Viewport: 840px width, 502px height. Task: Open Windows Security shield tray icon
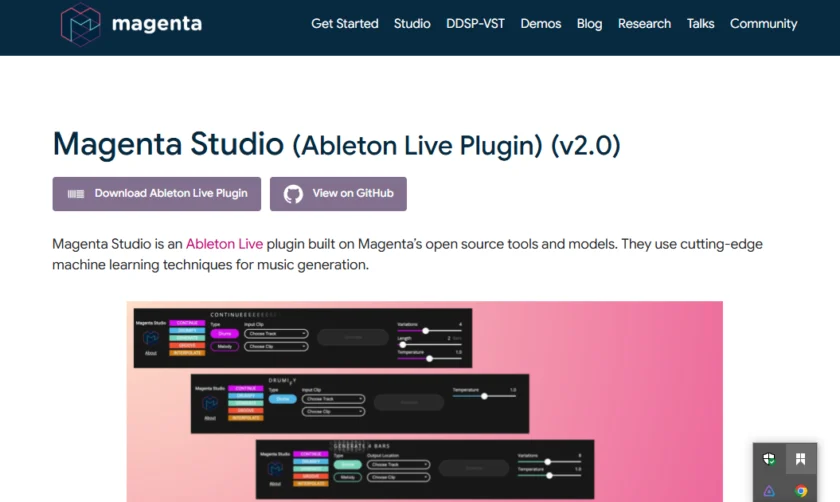769,459
